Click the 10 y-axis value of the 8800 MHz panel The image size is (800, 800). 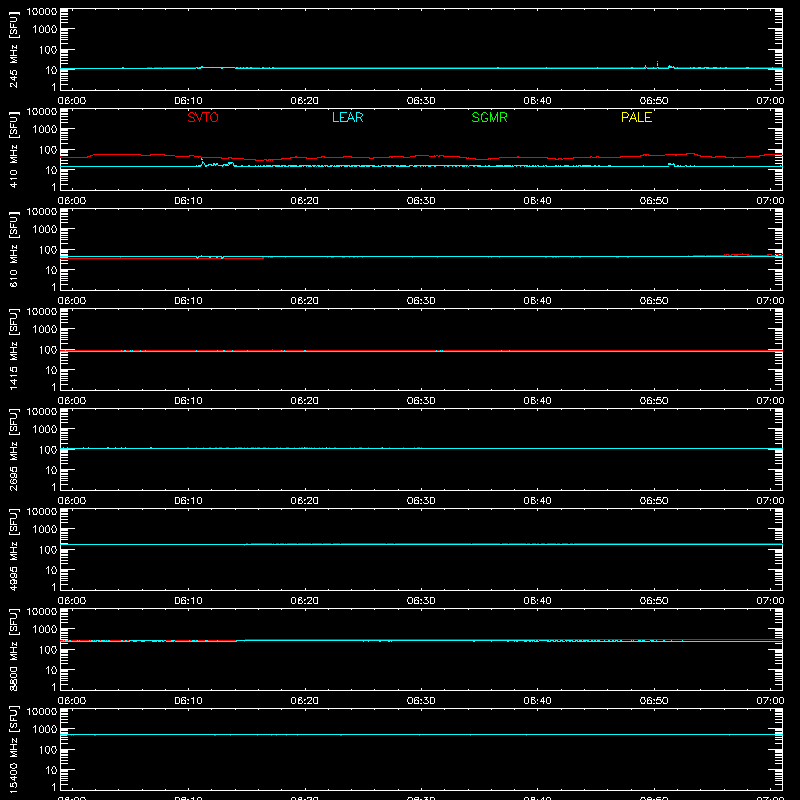point(51,670)
